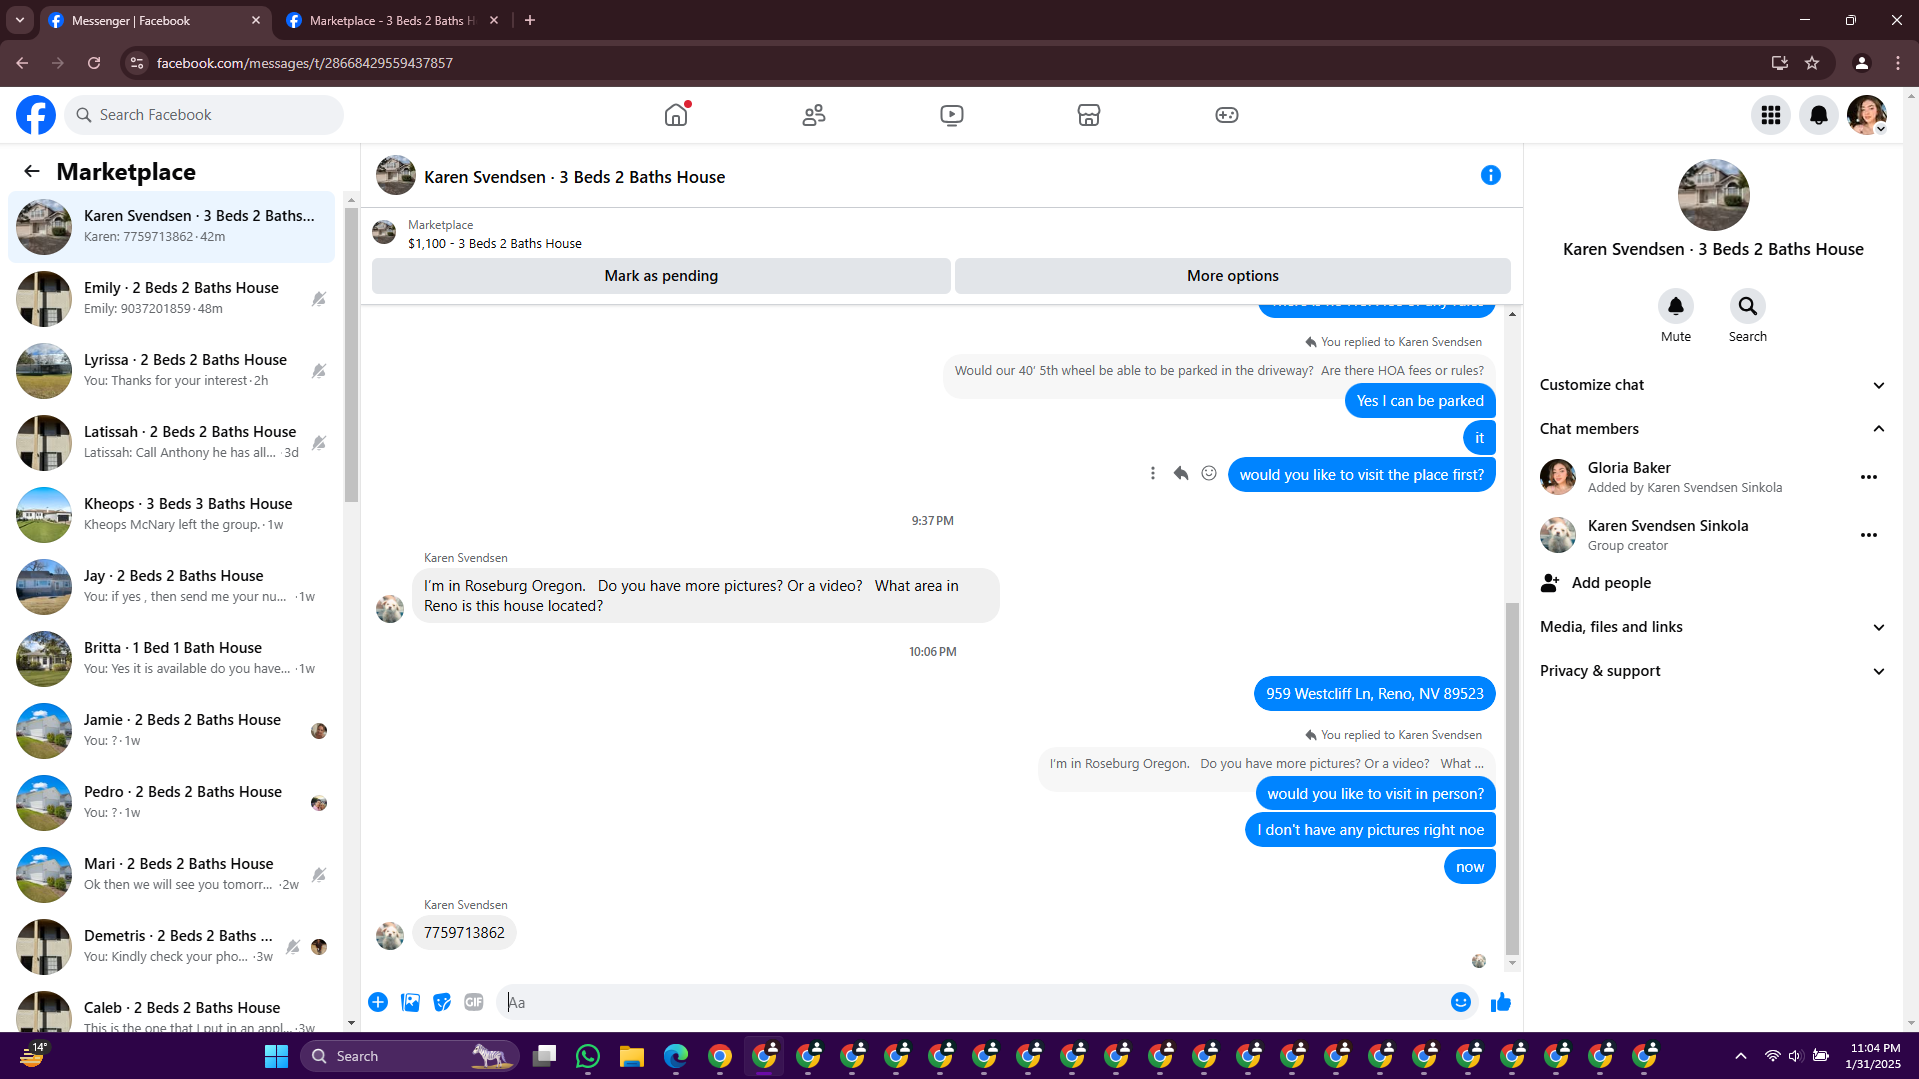Reply to 'would you like to visit the place first?'
This screenshot has width=1919, height=1079.
[1181, 473]
